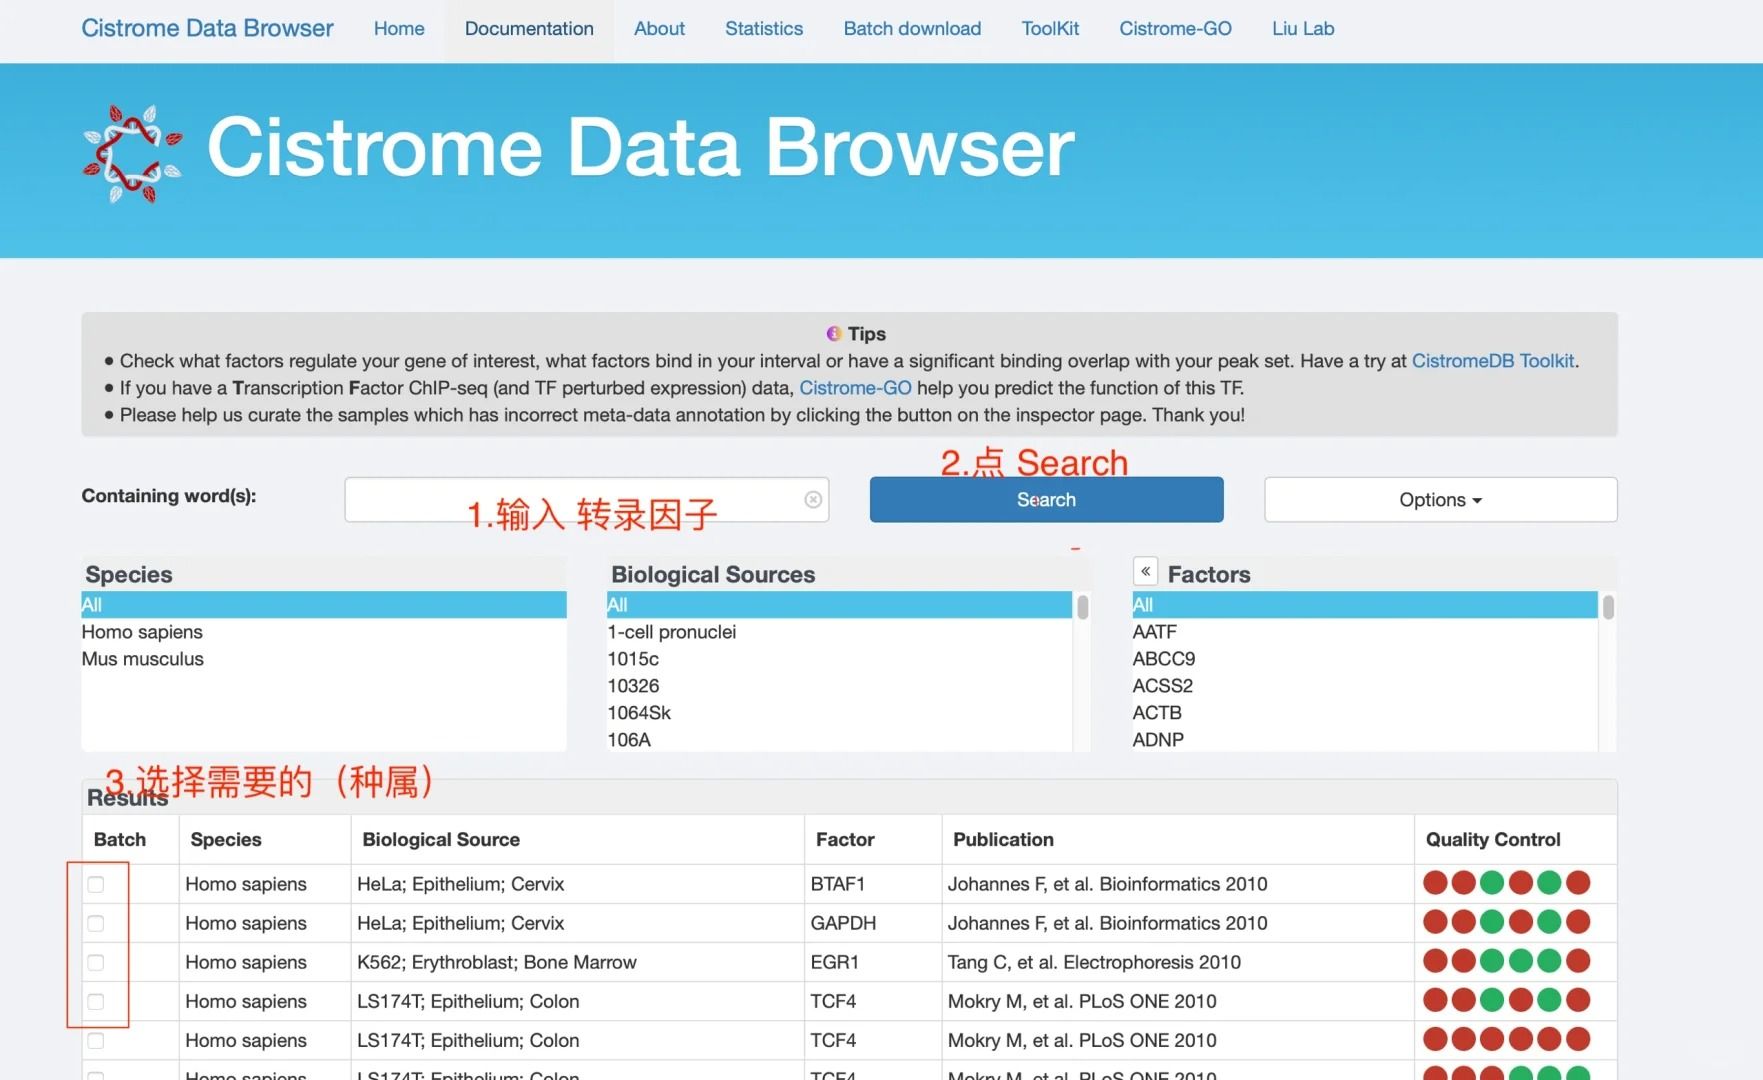Select Homo sapiens in the Species list
The image size is (1763, 1080).
[142, 632]
